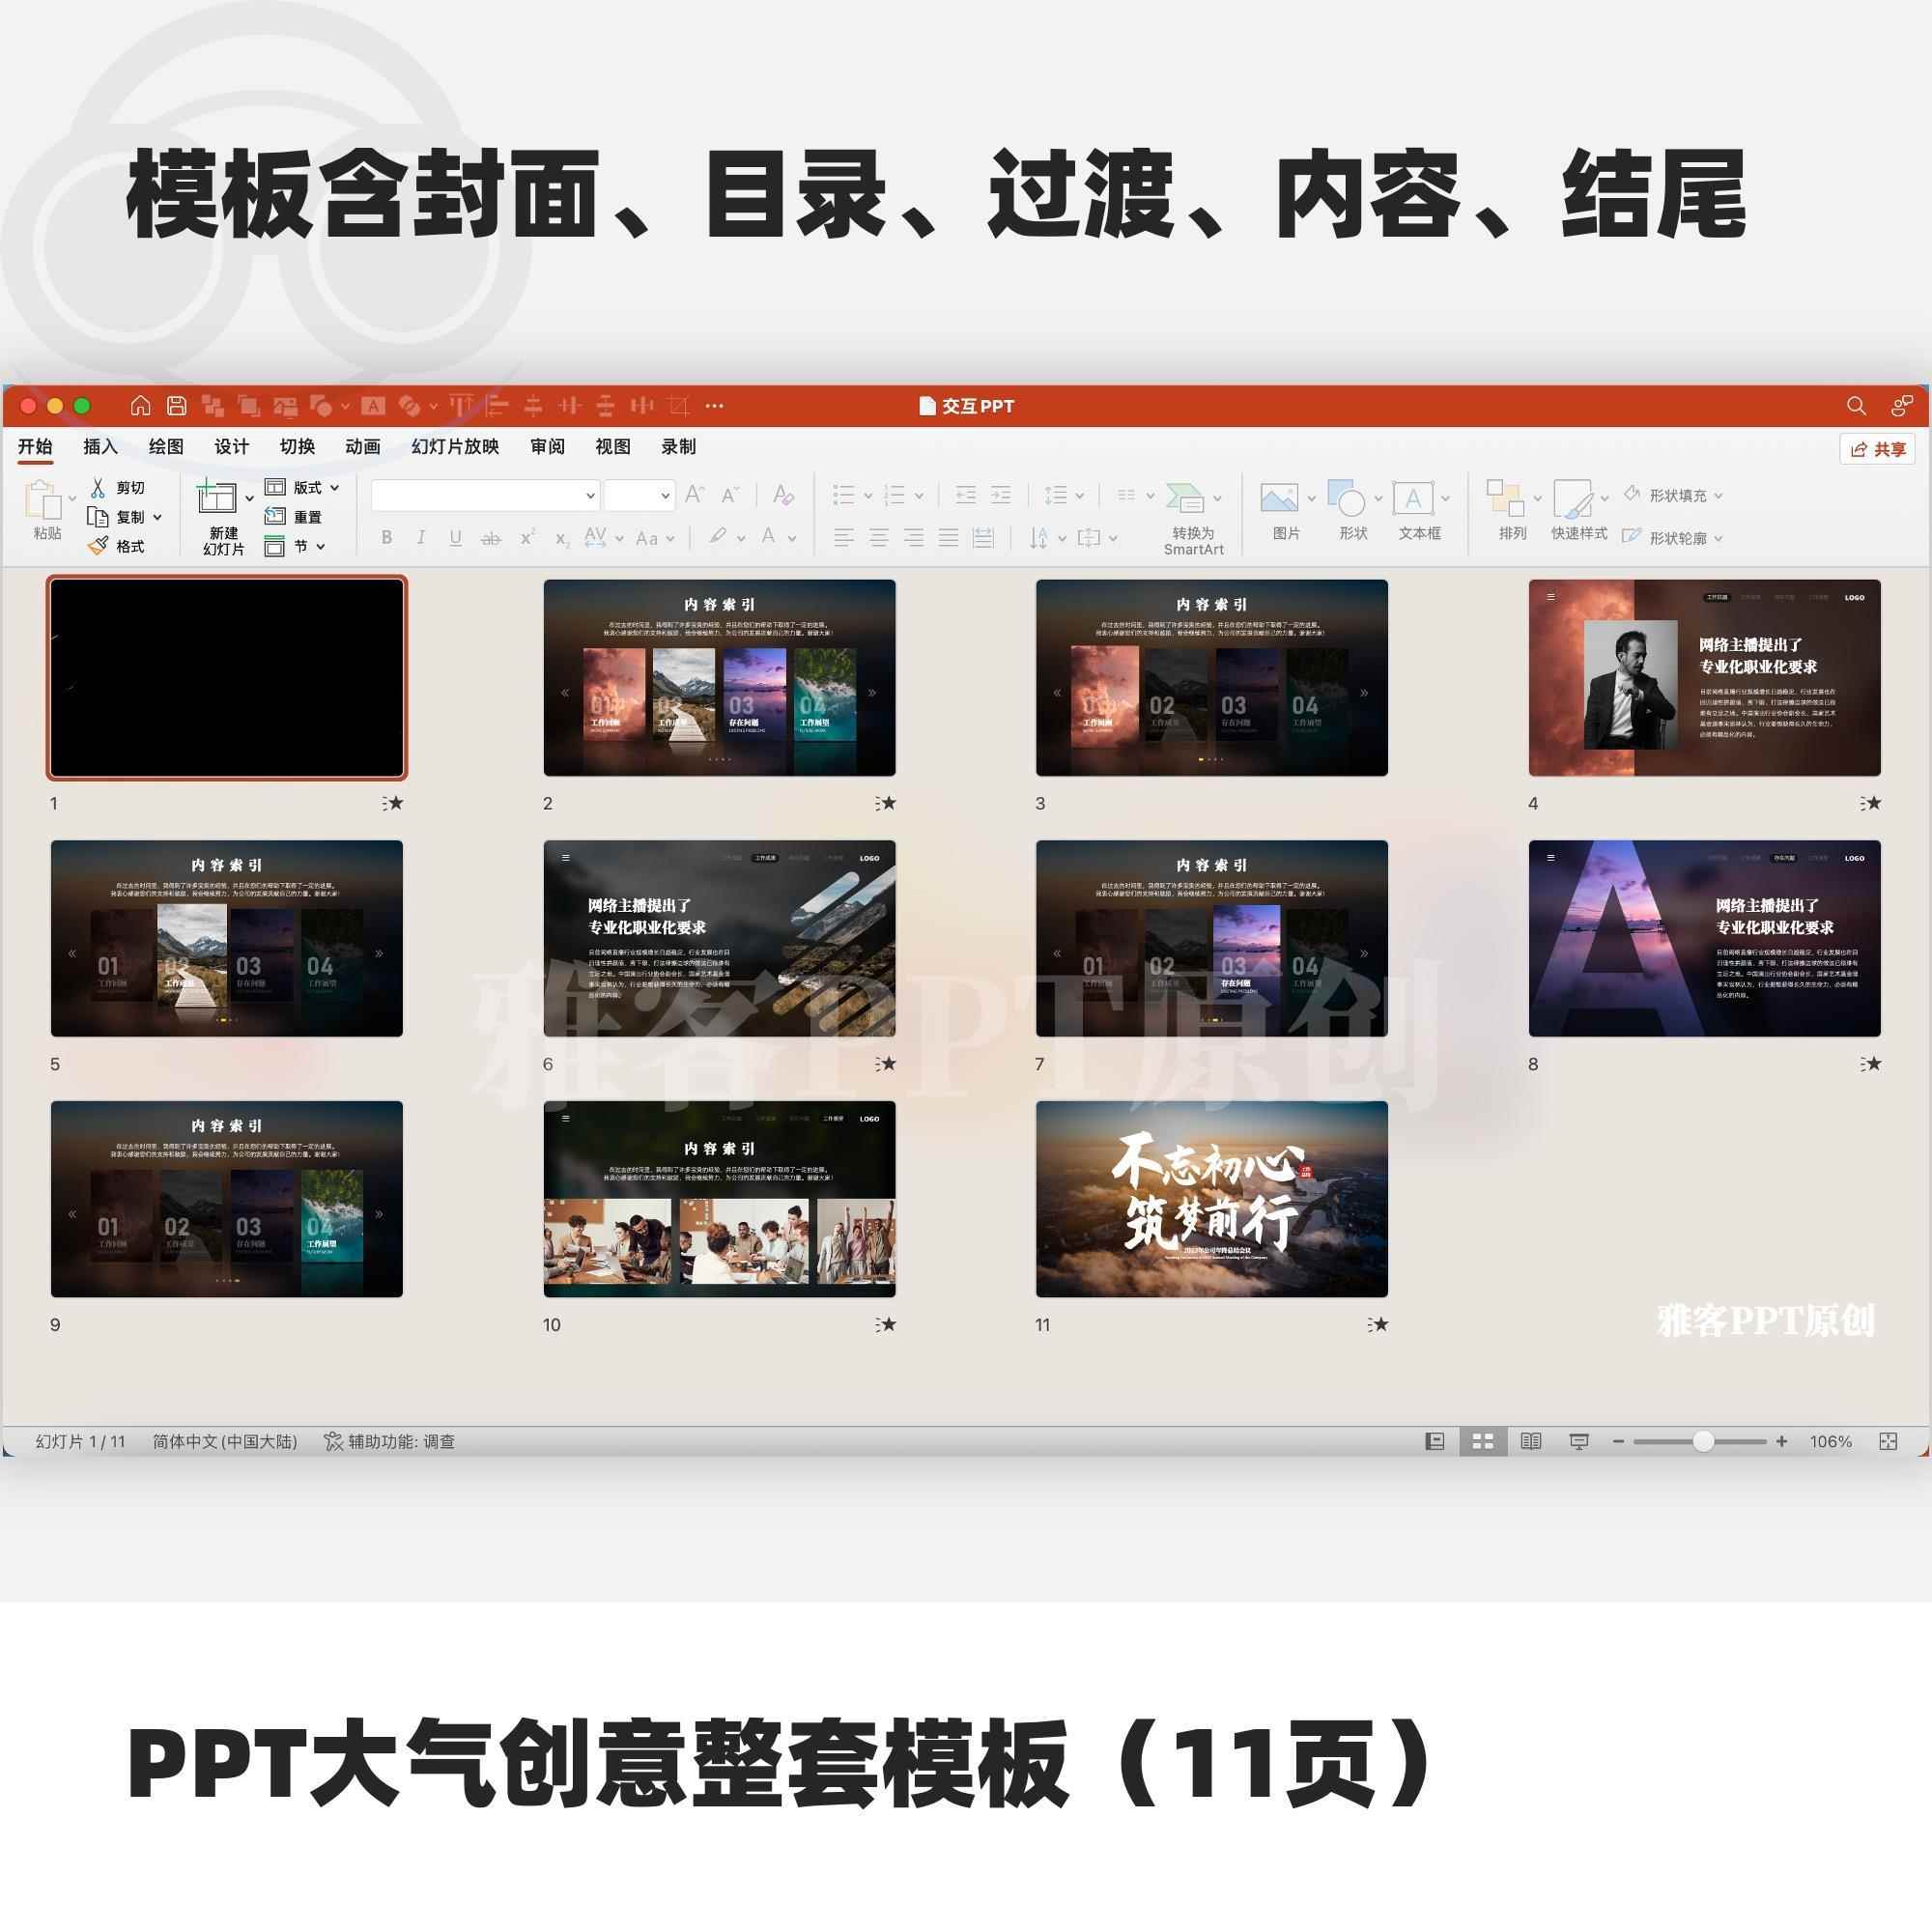
Task: Click the Home icon in title bar
Action: (x=141, y=406)
